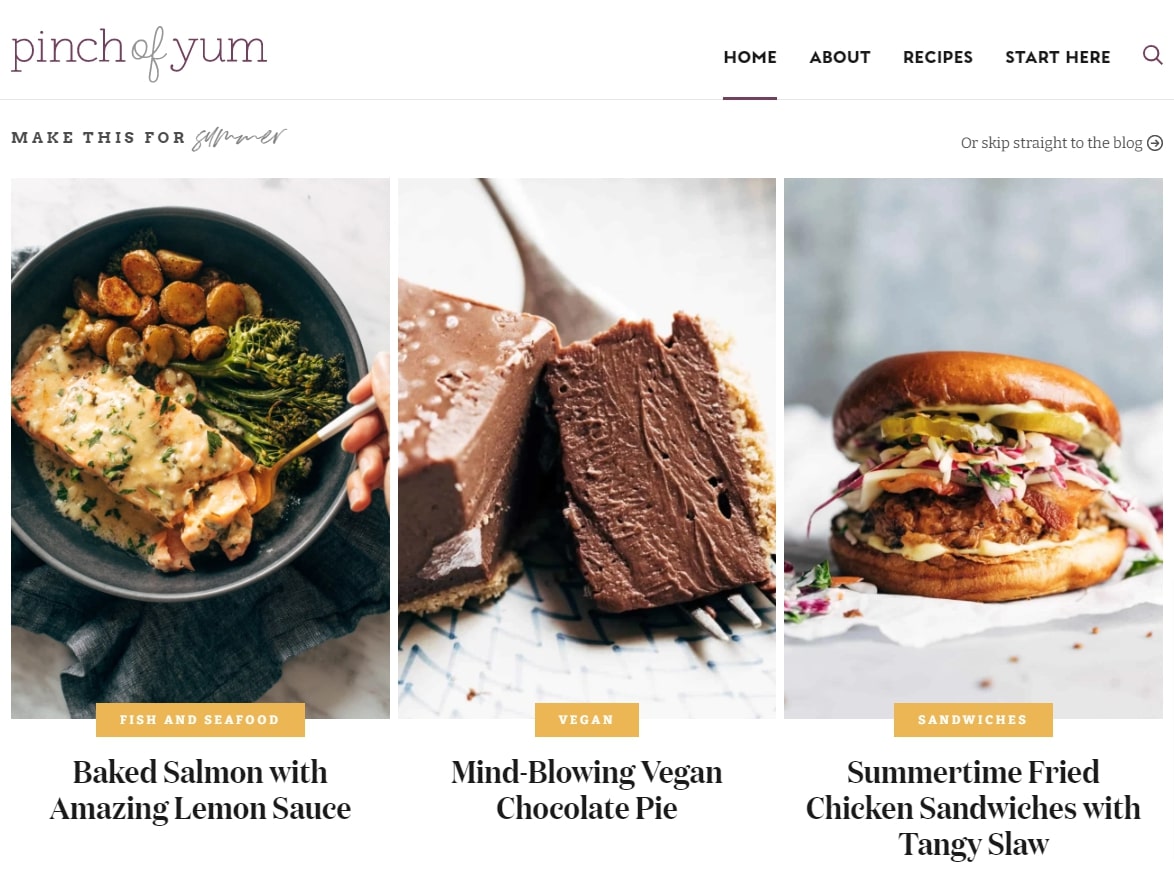Open the Summertime Fried Chicken Sandwiches recipe title
Screen dimensions: 1174x880
click(x=973, y=808)
